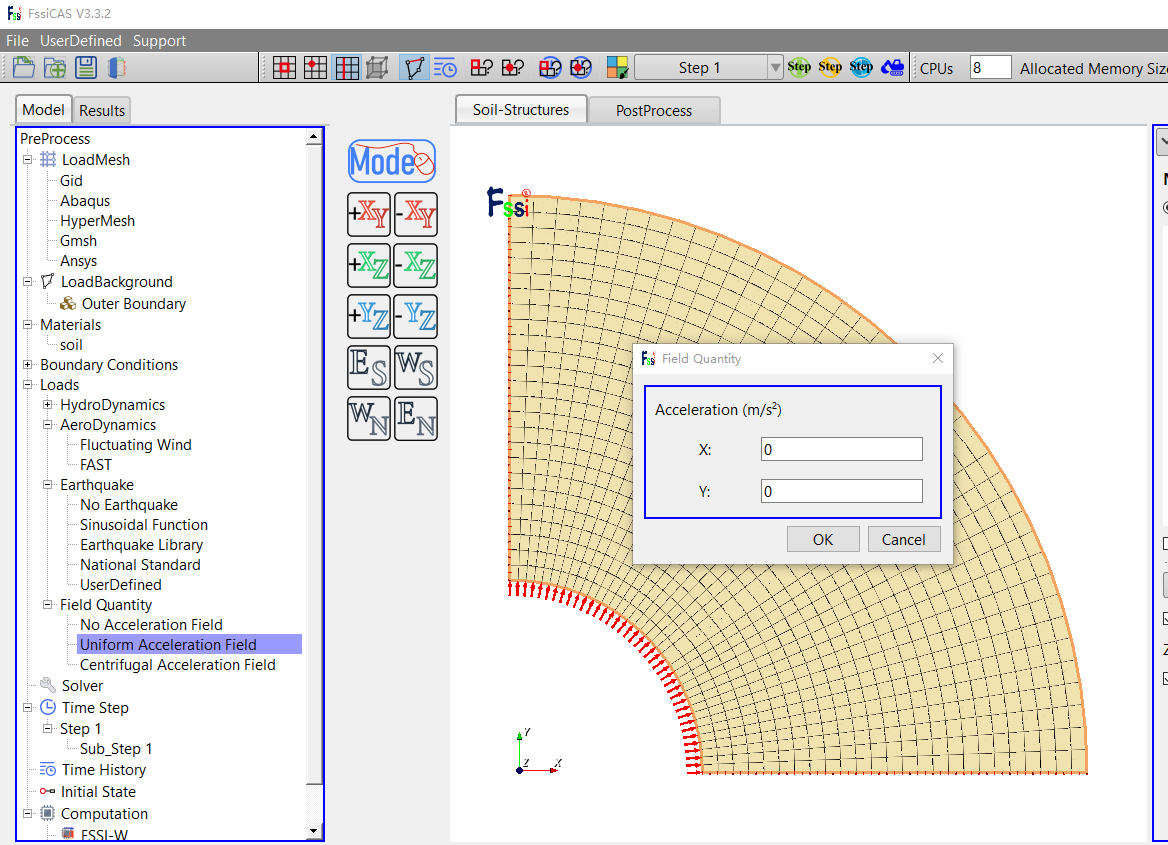Select Fluctuating Wind tree item

[136, 445]
